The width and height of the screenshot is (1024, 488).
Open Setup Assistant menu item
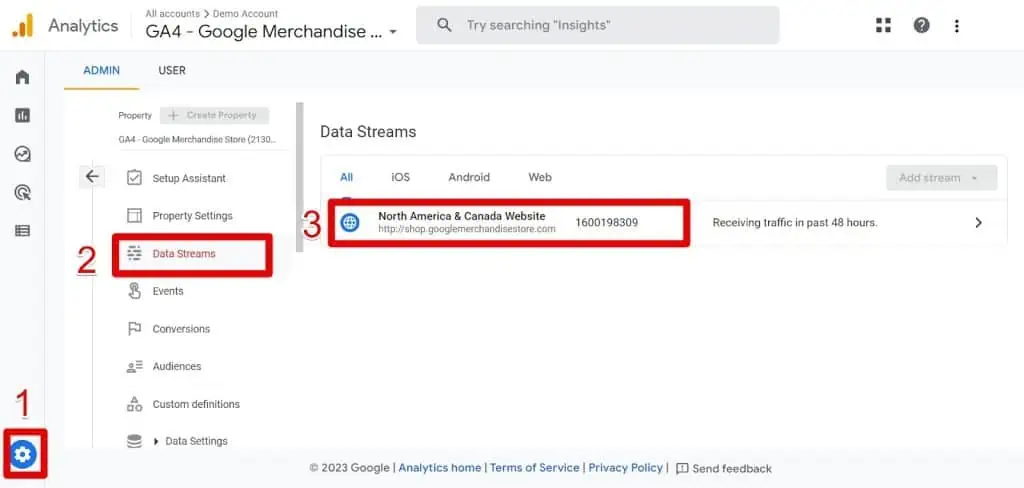(189, 178)
